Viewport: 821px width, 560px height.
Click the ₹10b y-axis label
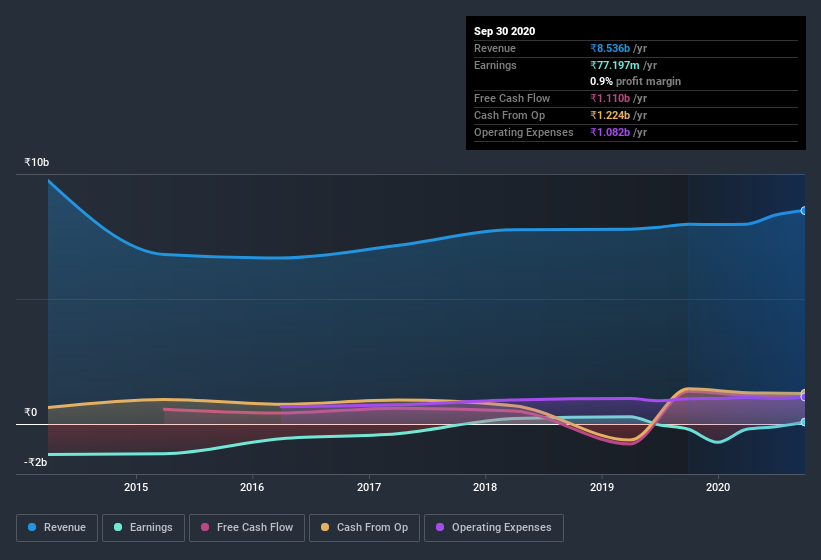[37, 162]
